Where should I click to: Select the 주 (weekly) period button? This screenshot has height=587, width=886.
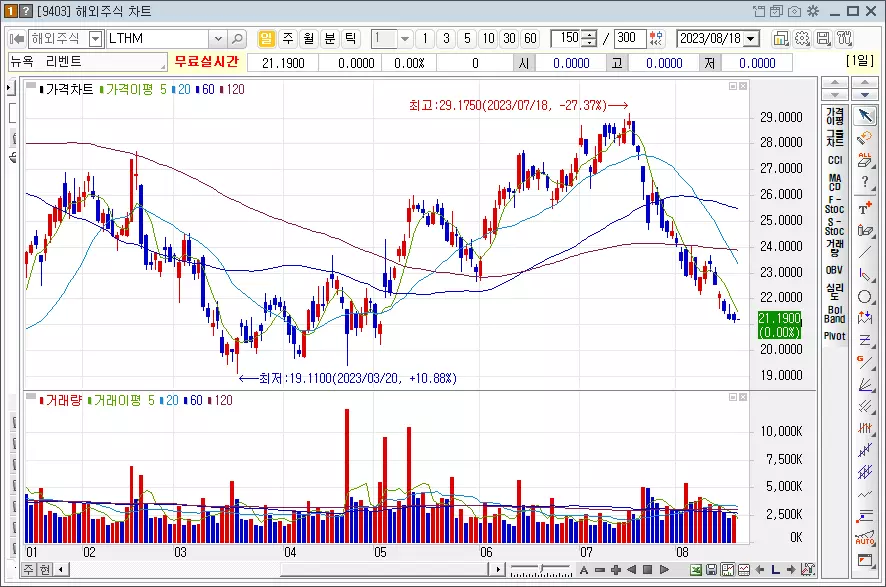(x=288, y=38)
